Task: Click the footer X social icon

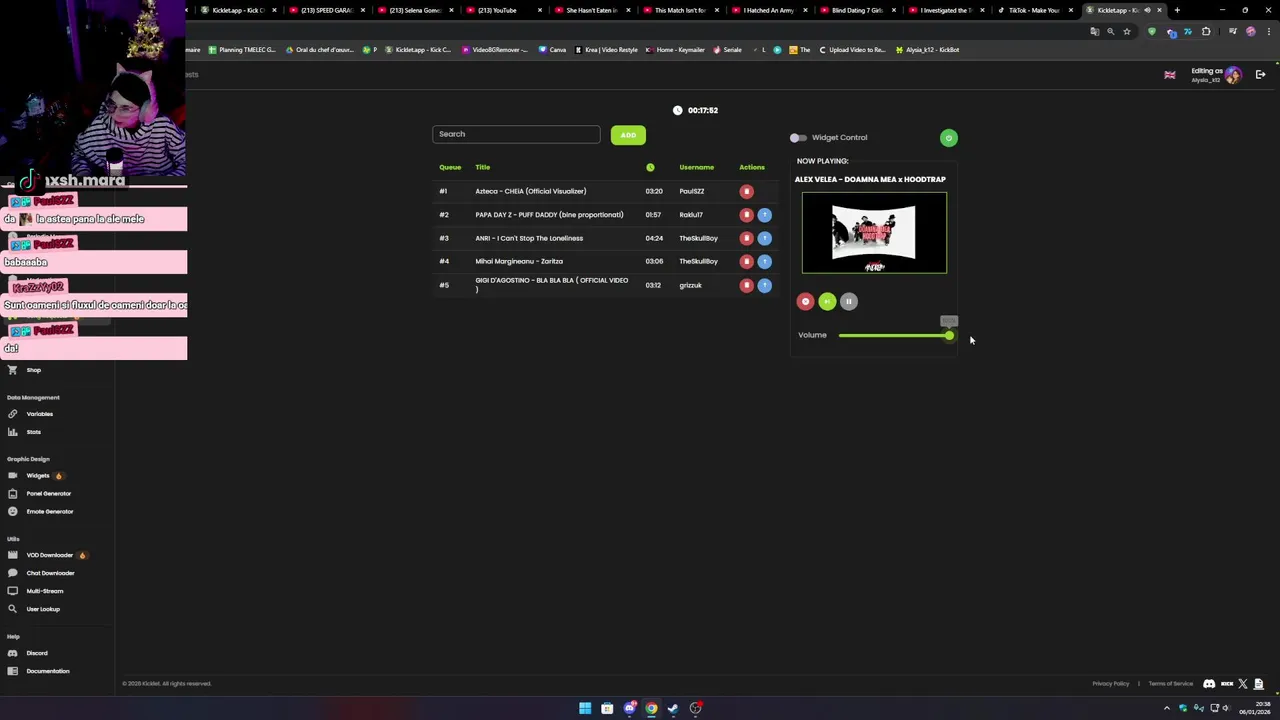Action: tap(1243, 684)
